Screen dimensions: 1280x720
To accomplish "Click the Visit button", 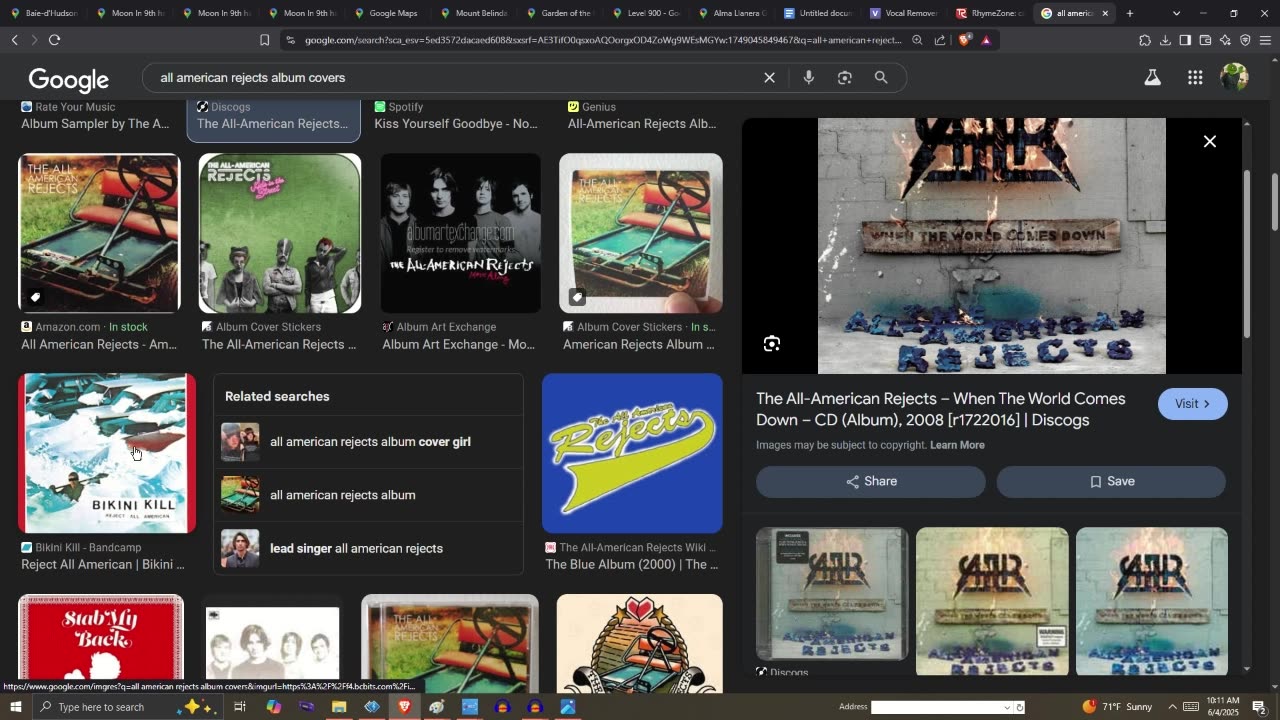I will coord(1192,404).
